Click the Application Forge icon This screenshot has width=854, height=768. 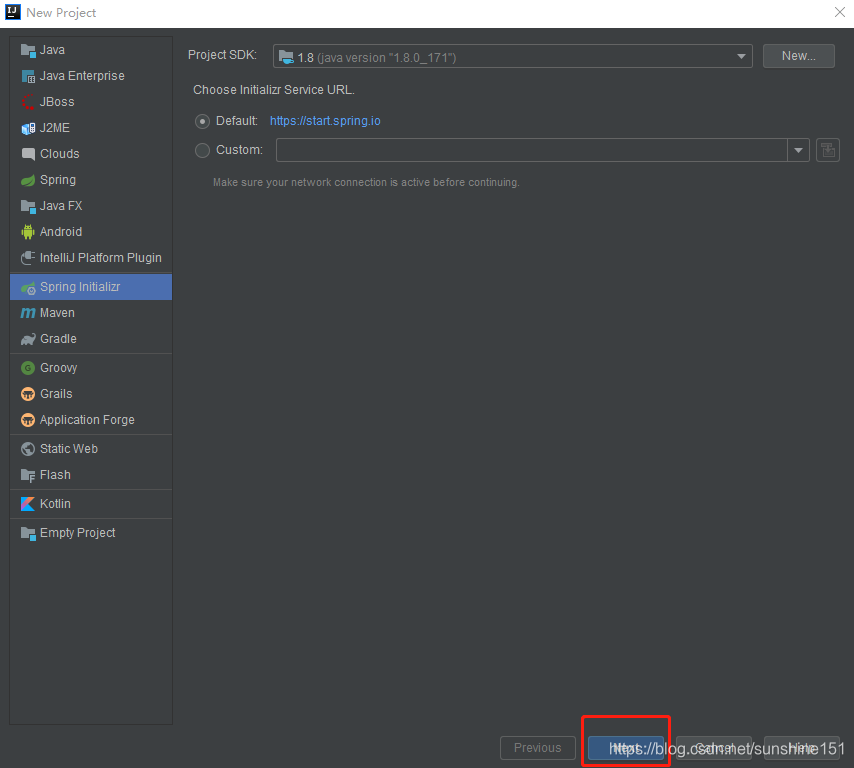pos(28,420)
